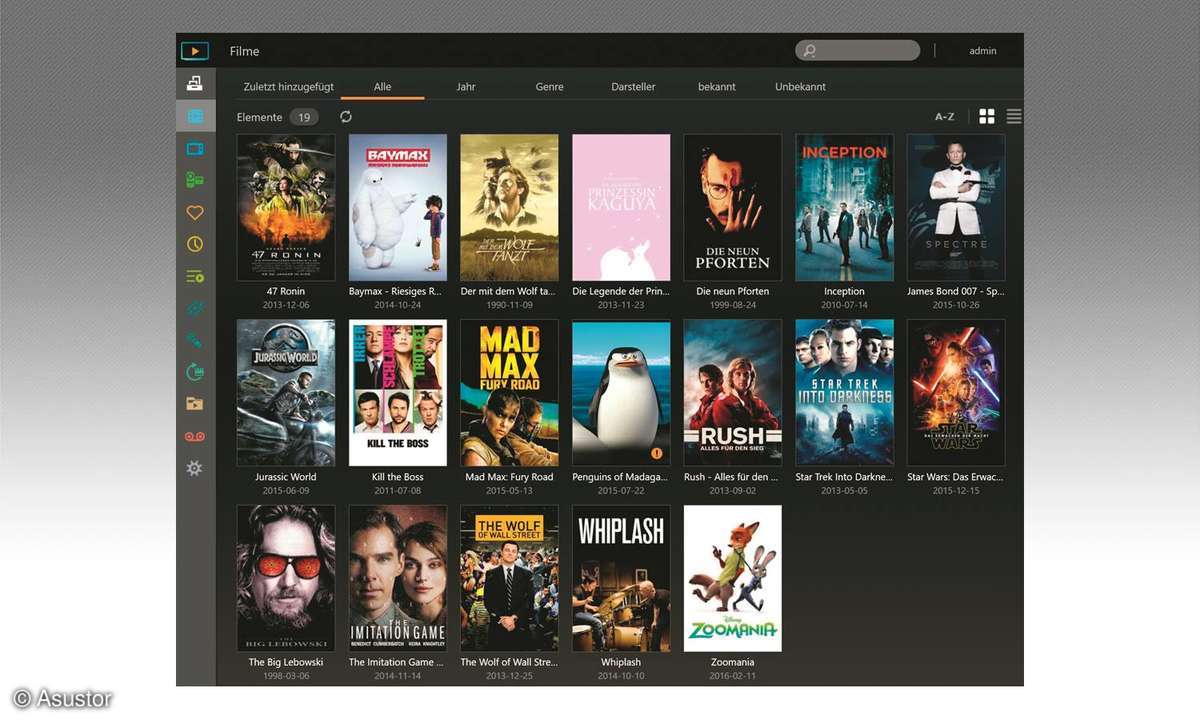
Task: Click the magnifier icon in search box
Action: 810,51
